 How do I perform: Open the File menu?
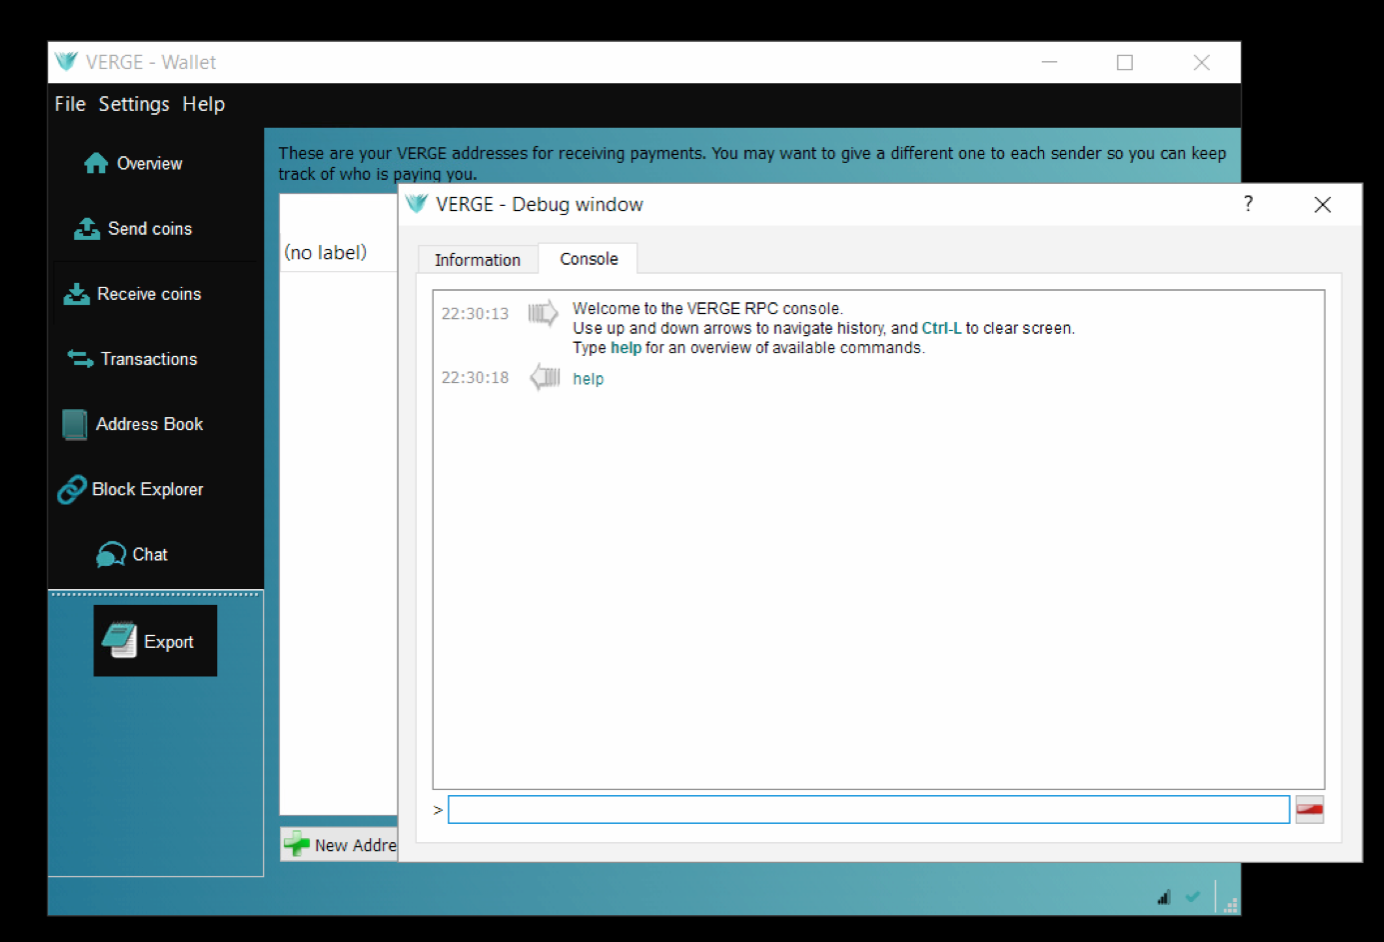(70, 104)
